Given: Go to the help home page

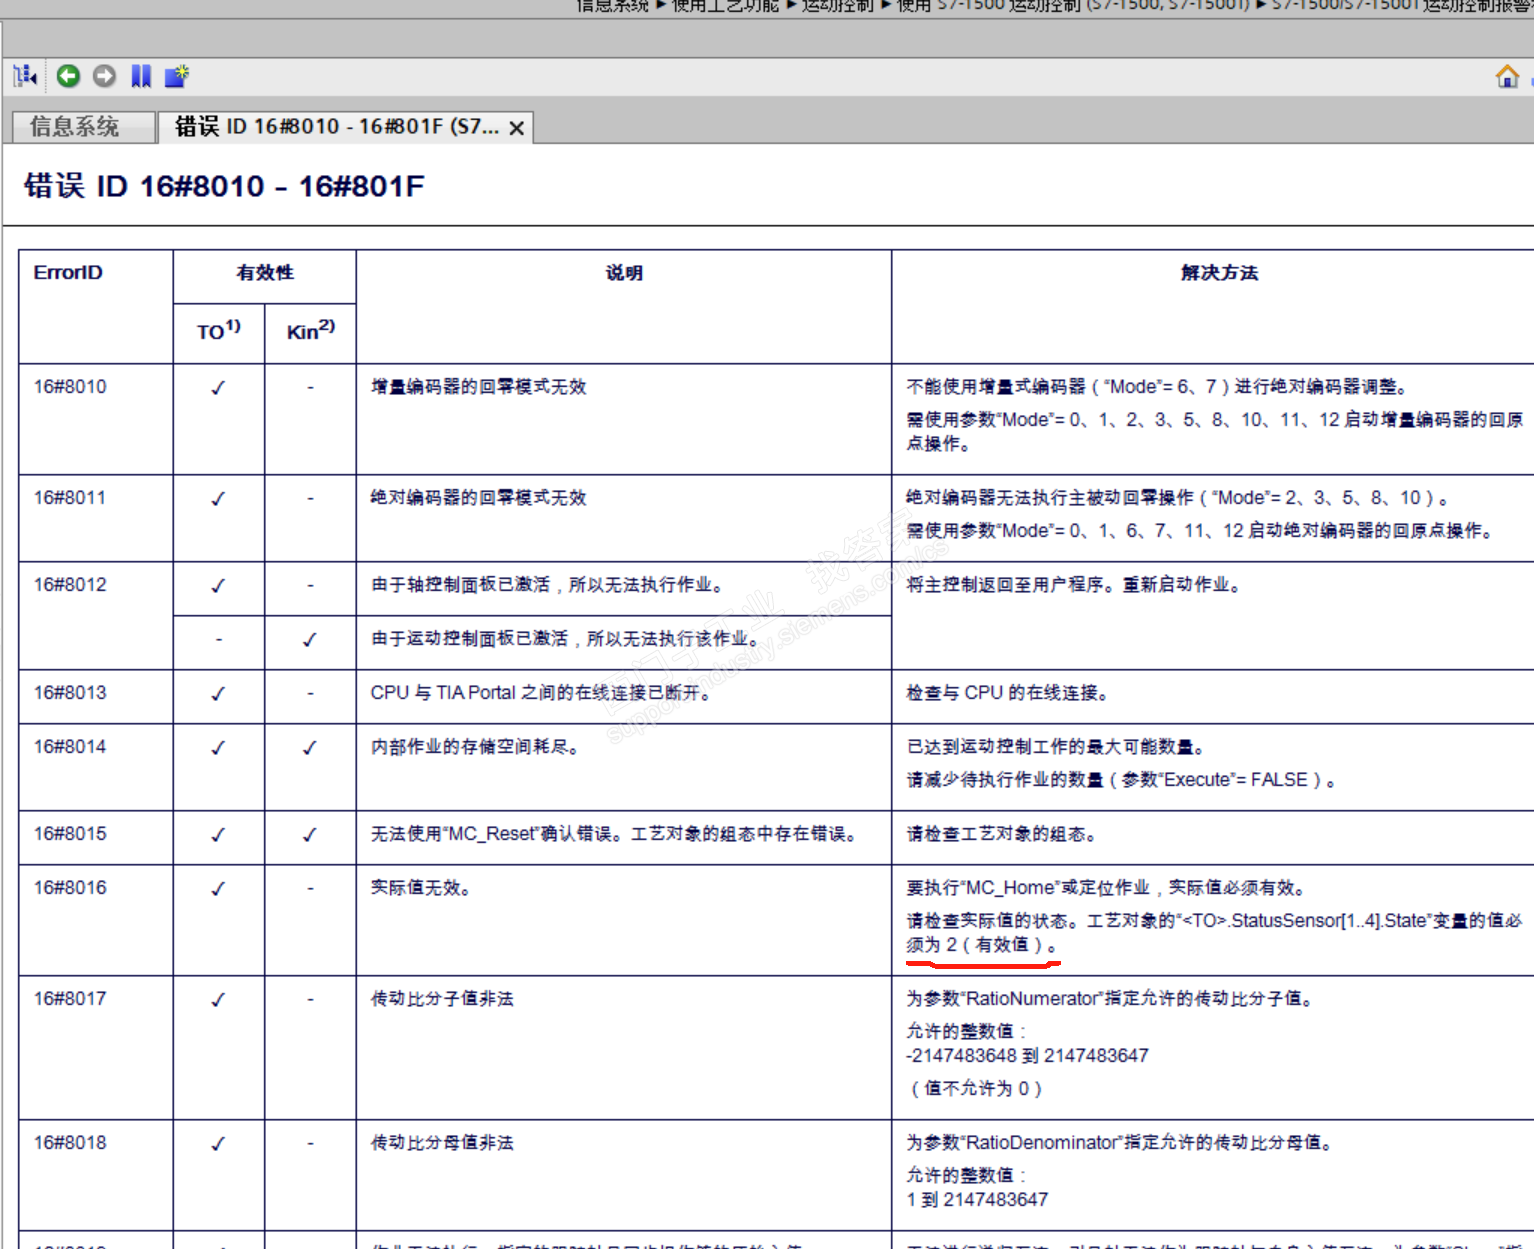Looking at the screenshot, I should tap(1507, 76).
